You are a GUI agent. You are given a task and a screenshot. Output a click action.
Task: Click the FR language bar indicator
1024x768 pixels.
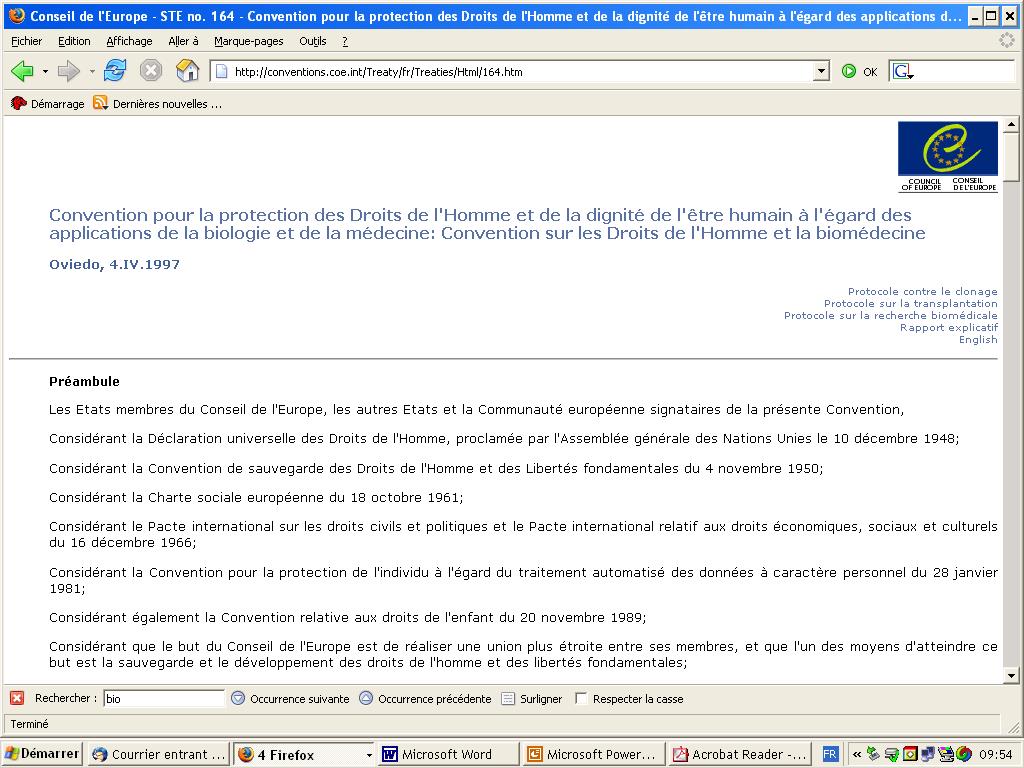pyautogui.click(x=829, y=754)
